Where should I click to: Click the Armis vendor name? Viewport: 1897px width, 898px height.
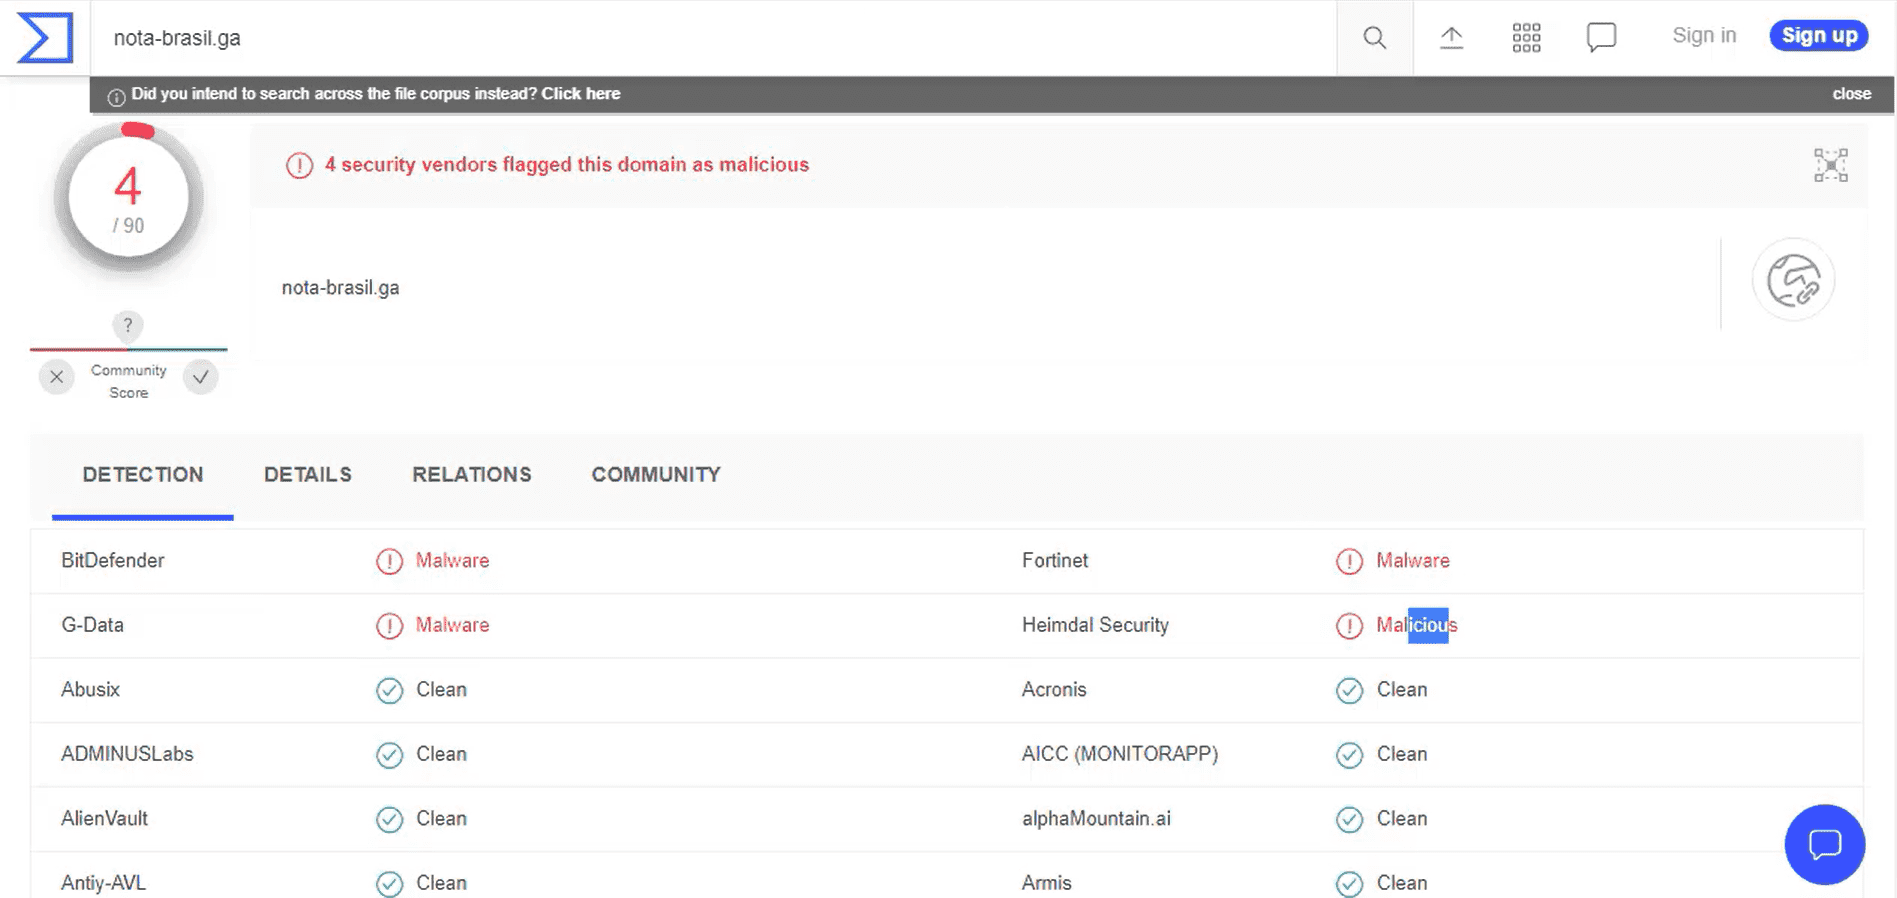(x=1046, y=883)
